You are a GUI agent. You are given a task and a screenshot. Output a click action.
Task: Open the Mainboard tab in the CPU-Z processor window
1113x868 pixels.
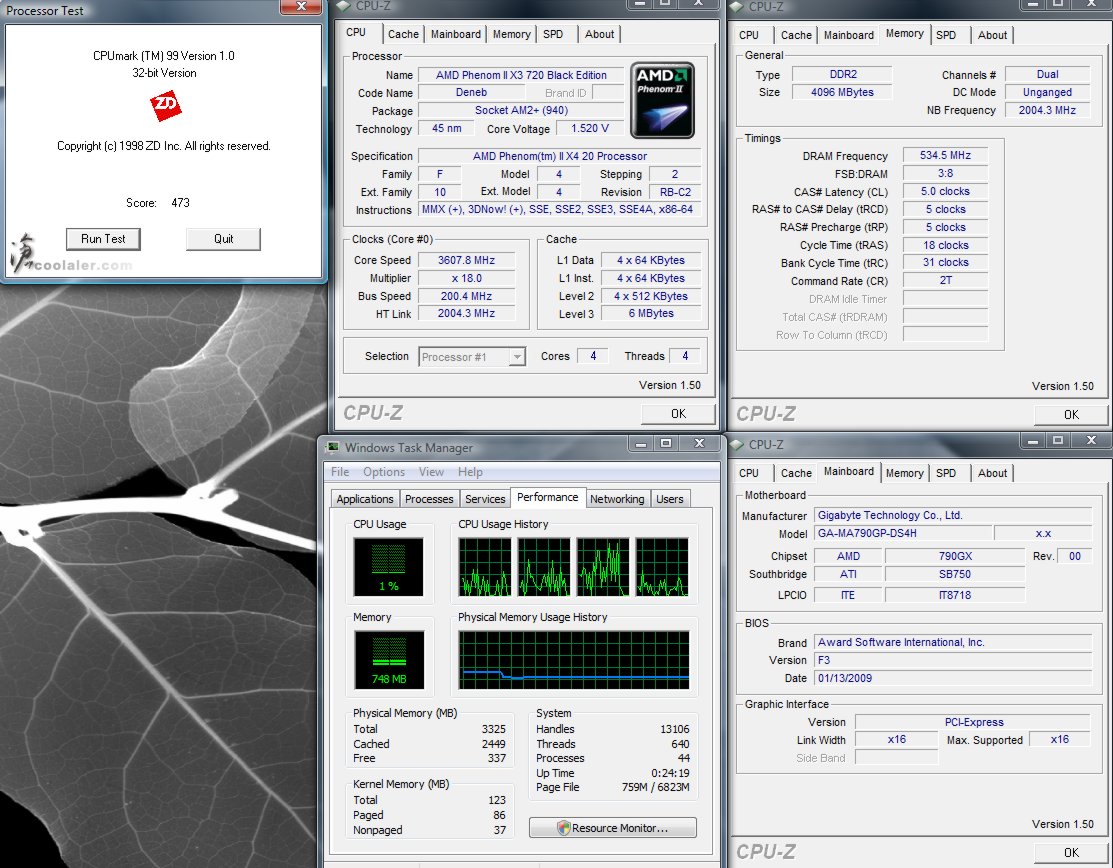click(x=456, y=34)
